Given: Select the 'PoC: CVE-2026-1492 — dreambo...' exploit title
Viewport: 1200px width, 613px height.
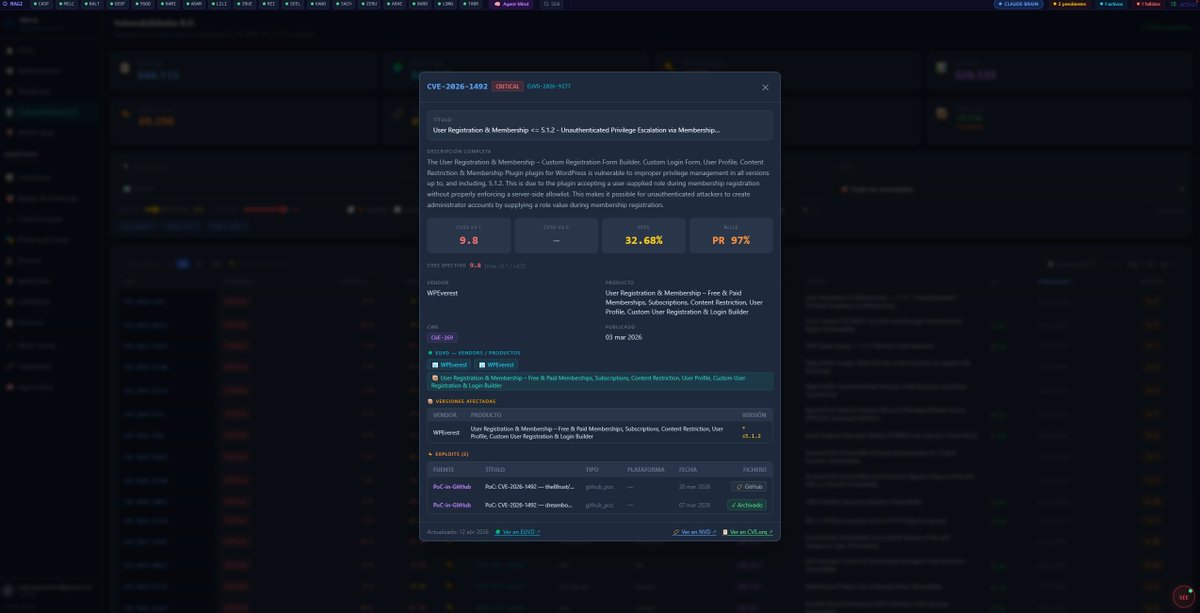Looking at the screenshot, I should pyautogui.click(x=528, y=505).
